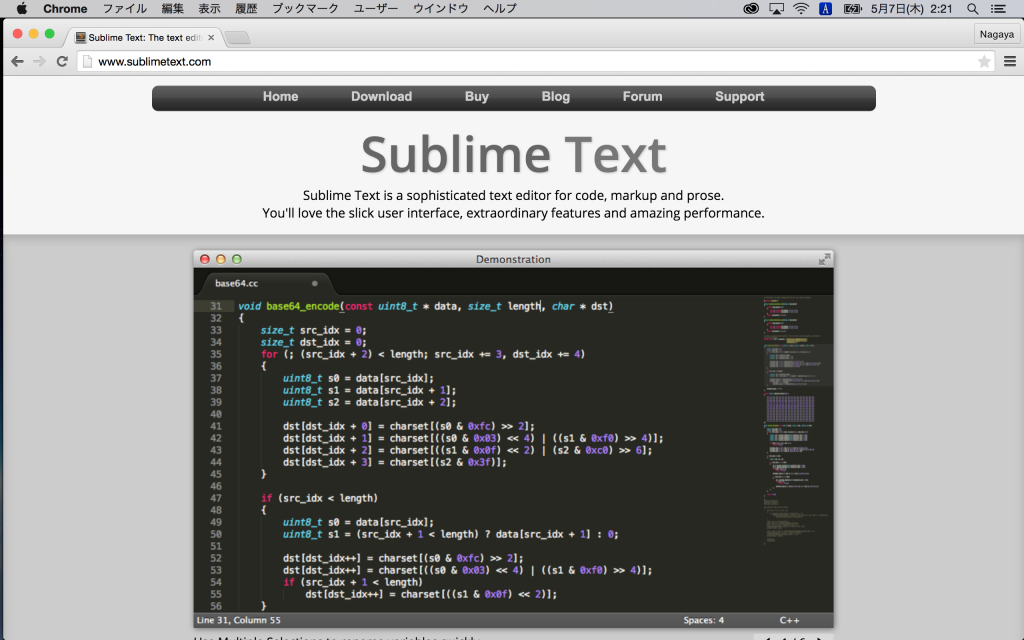Open the ウインドウ menu

point(440,8)
